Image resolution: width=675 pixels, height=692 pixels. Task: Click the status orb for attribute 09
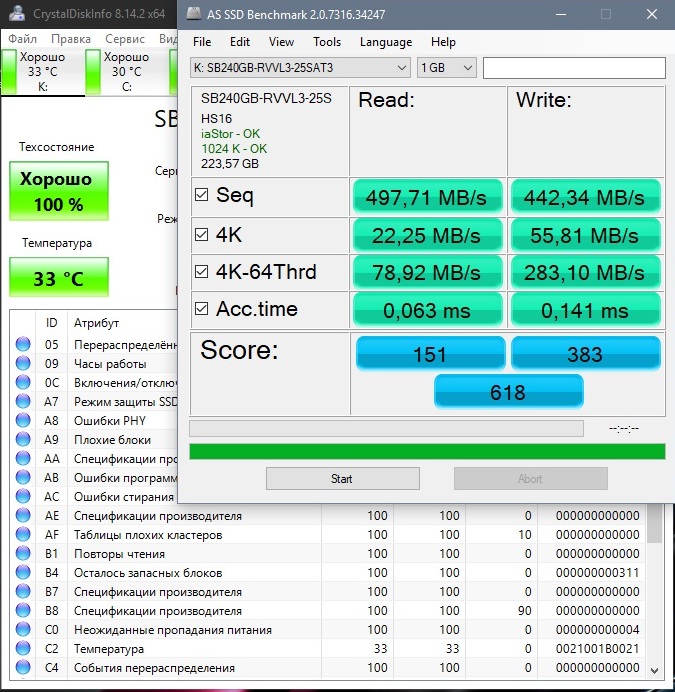pos(23,363)
